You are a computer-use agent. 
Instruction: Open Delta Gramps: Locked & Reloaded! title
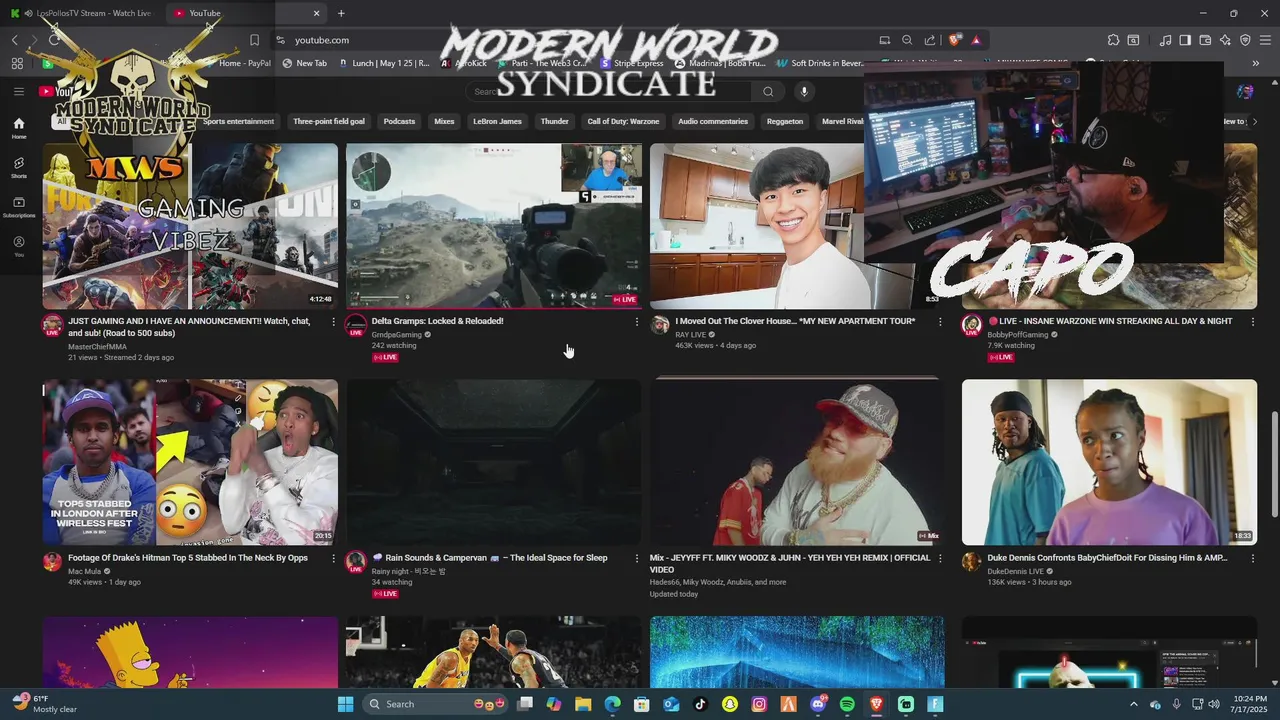click(x=437, y=321)
